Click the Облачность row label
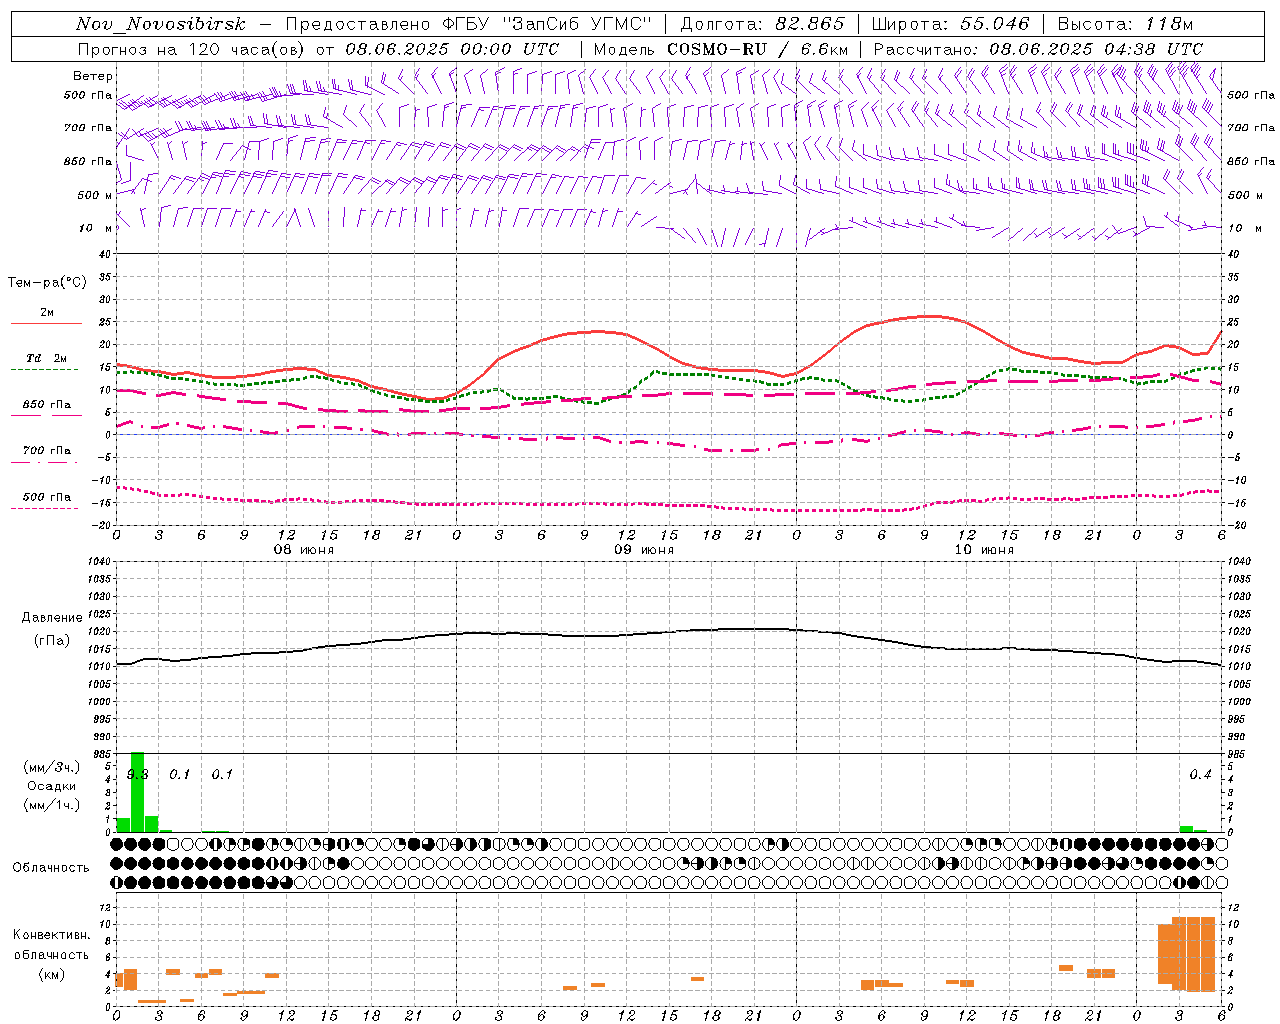 pos(51,868)
